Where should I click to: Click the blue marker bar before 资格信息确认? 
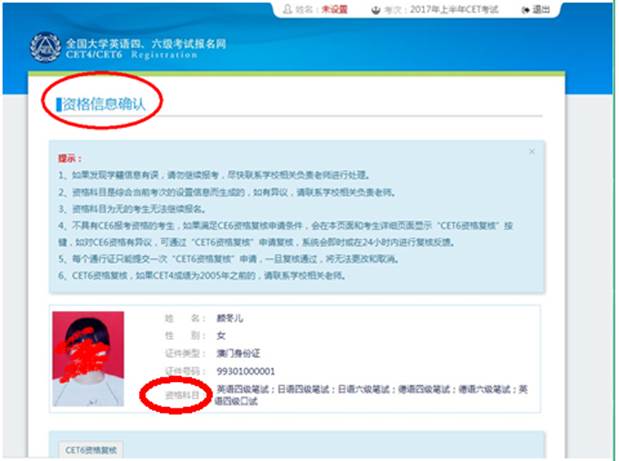[59, 105]
